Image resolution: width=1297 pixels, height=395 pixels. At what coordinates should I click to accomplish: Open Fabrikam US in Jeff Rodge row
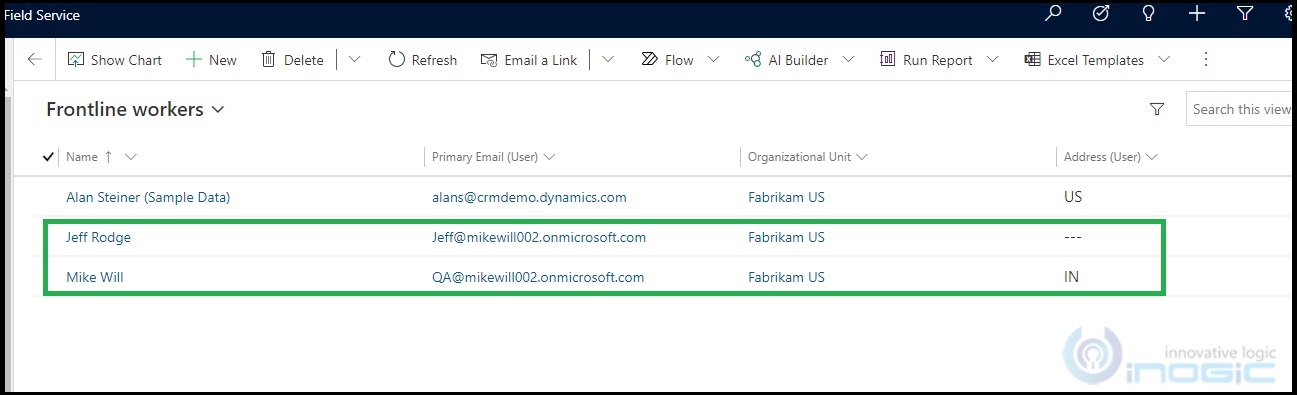click(786, 237)
